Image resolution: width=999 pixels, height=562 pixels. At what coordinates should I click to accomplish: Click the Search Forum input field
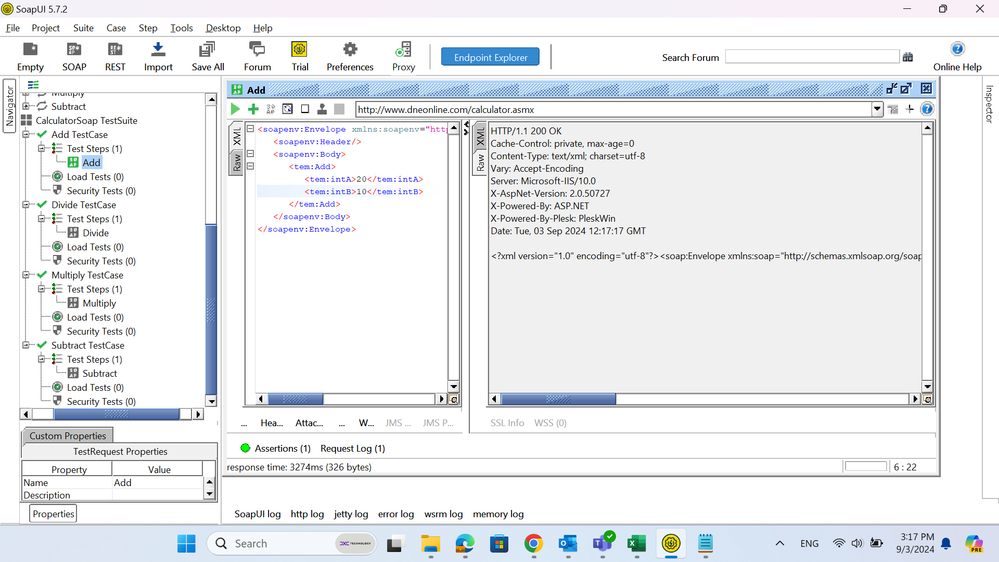pos(811,57)
